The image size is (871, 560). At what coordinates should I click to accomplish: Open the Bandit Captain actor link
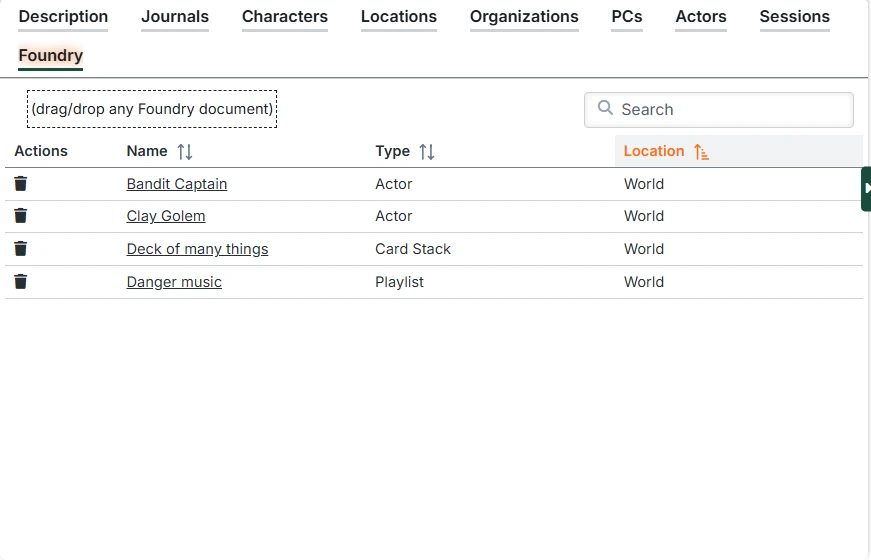click(177, 184)
